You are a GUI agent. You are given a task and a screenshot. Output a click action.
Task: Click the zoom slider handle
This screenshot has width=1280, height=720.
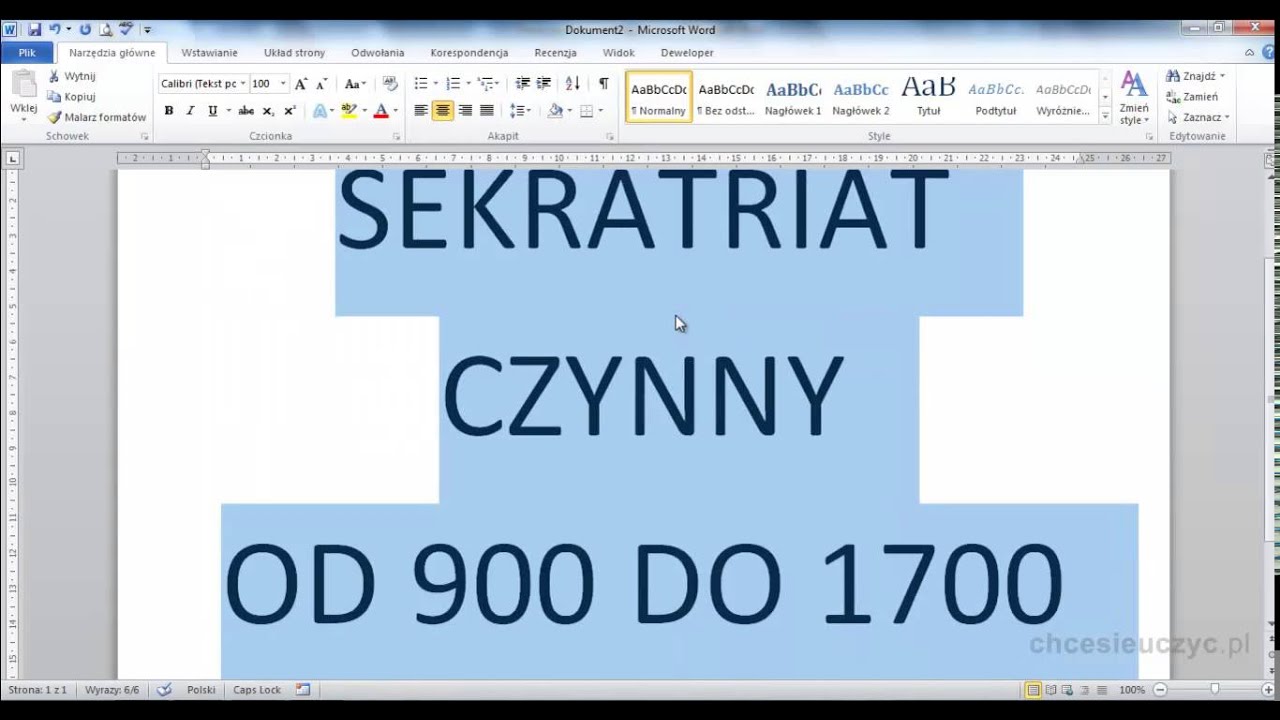pyautogui.click(x=1214, y=690)
